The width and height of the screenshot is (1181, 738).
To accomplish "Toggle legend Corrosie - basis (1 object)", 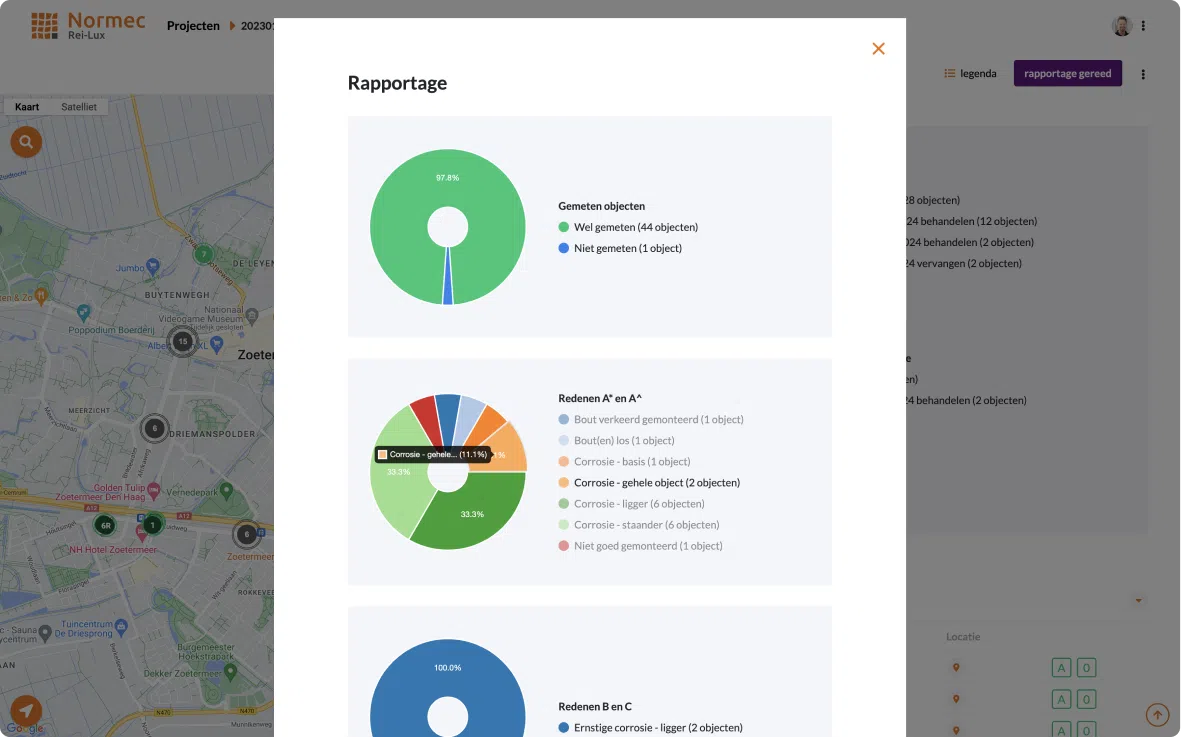I will point(624,462).
